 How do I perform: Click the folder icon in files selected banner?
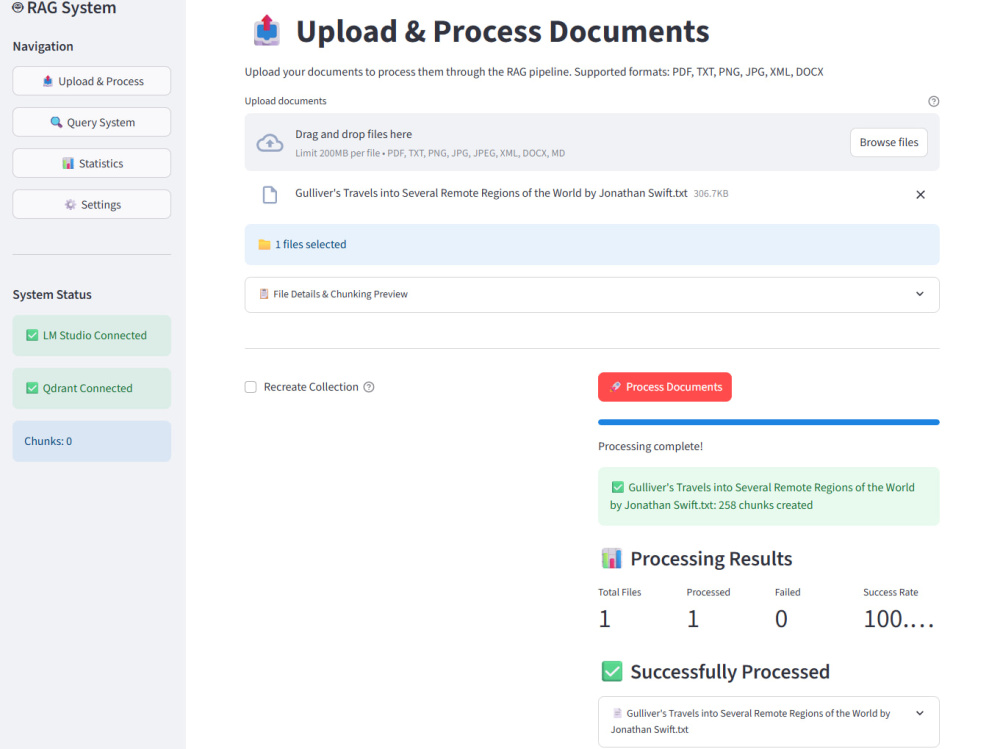264,244
